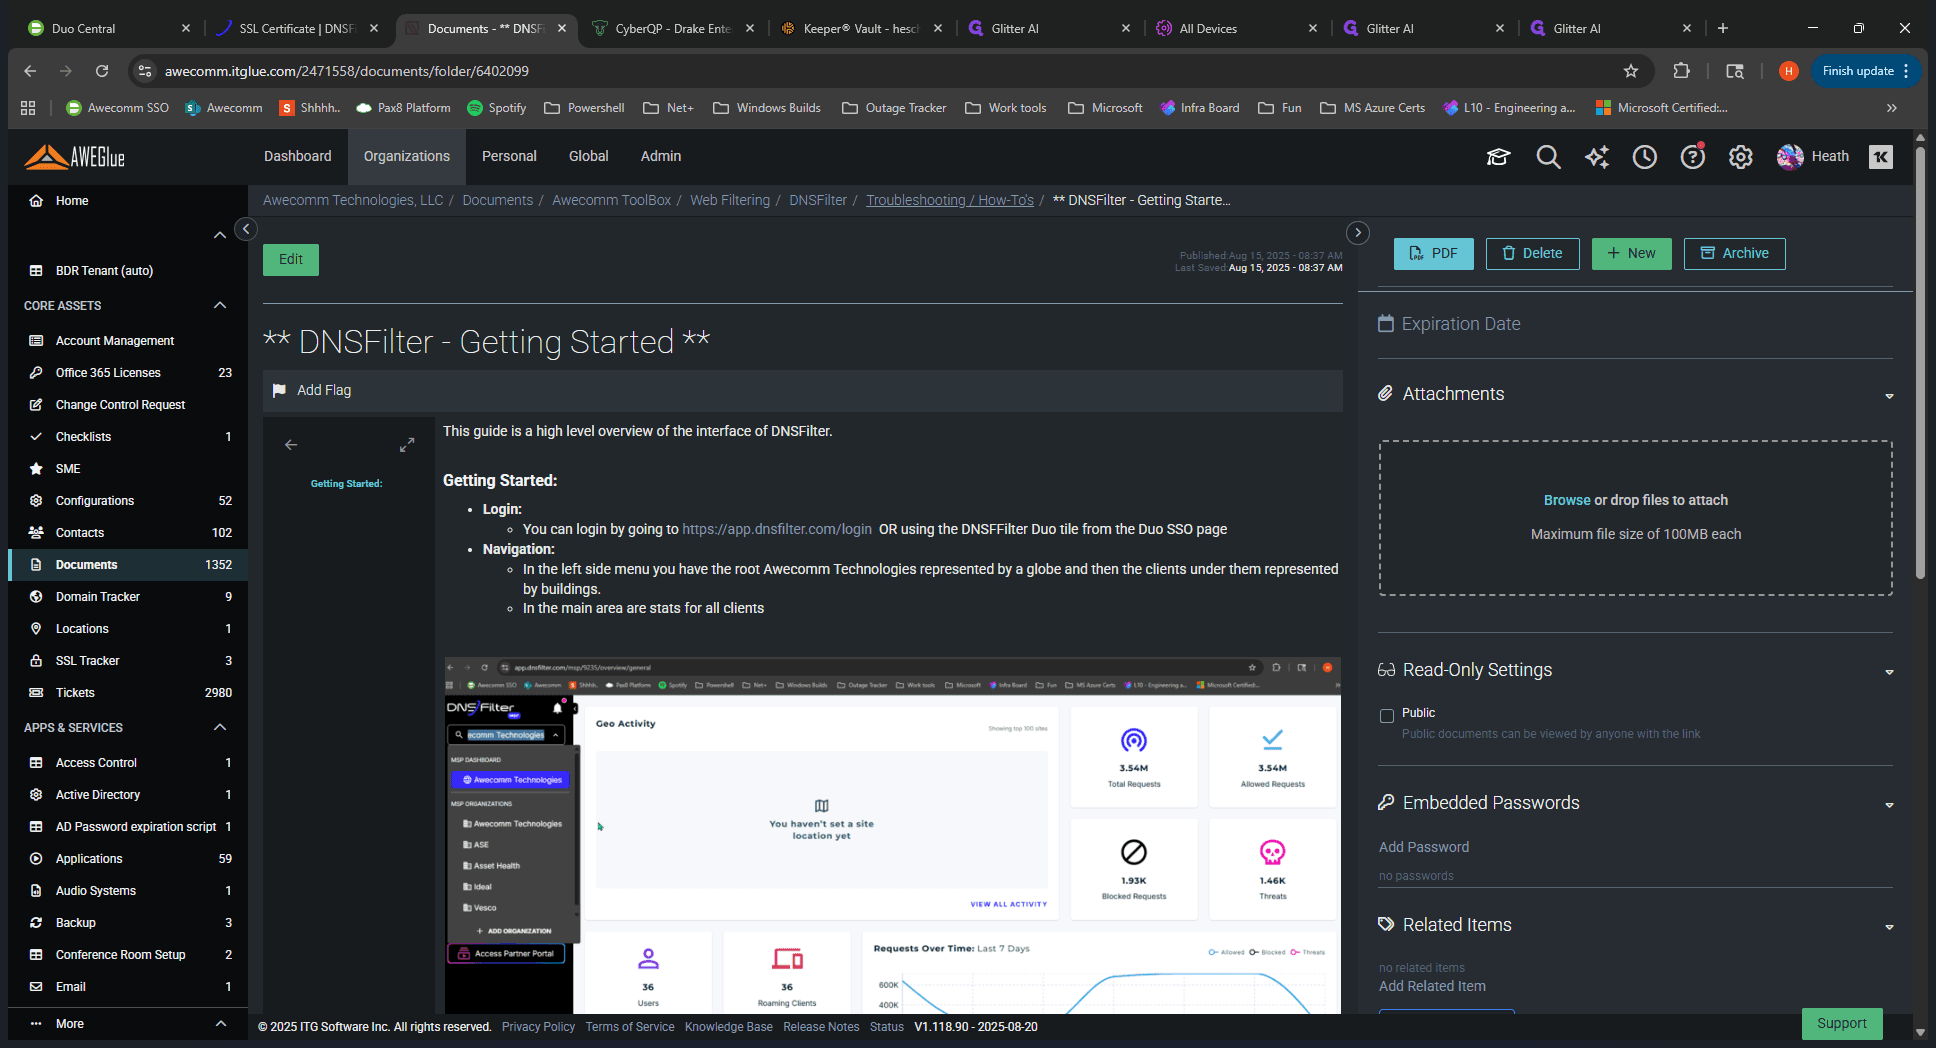1936x1048 pixels.
Task: Collapse the right panel with chevron toggle
Action: pyautogui.click(x=1358, y=233)
